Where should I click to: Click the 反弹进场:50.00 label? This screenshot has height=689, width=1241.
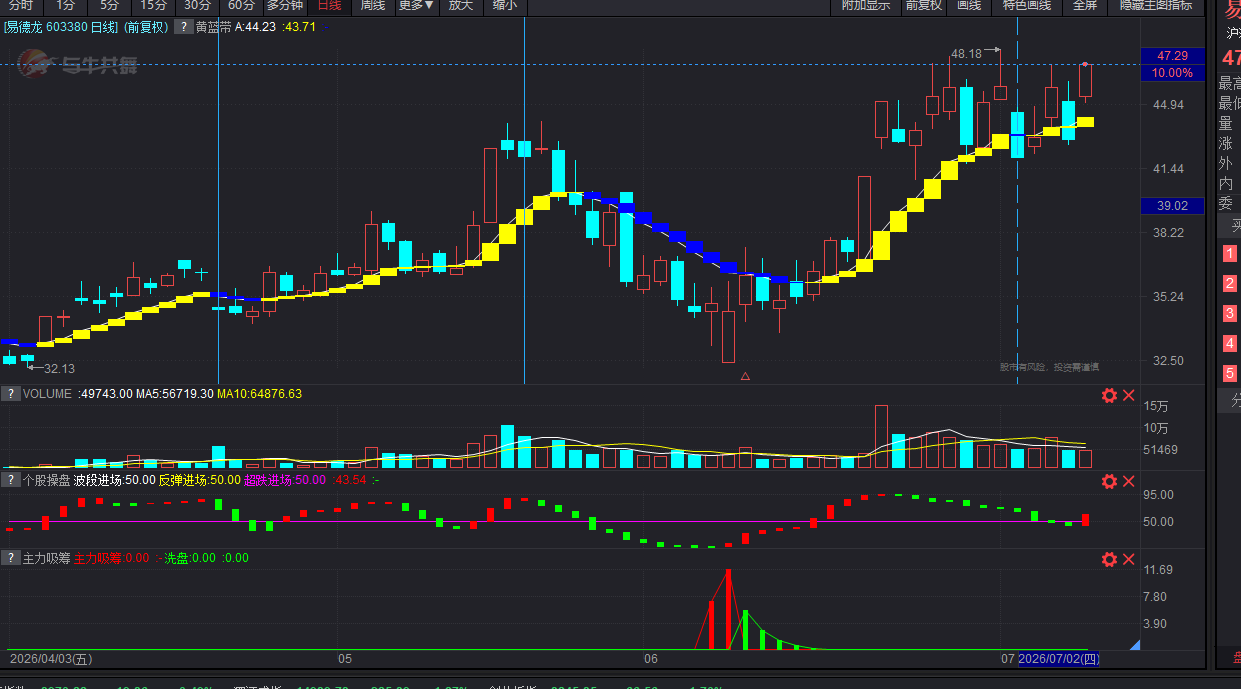(x=199, y=480)
